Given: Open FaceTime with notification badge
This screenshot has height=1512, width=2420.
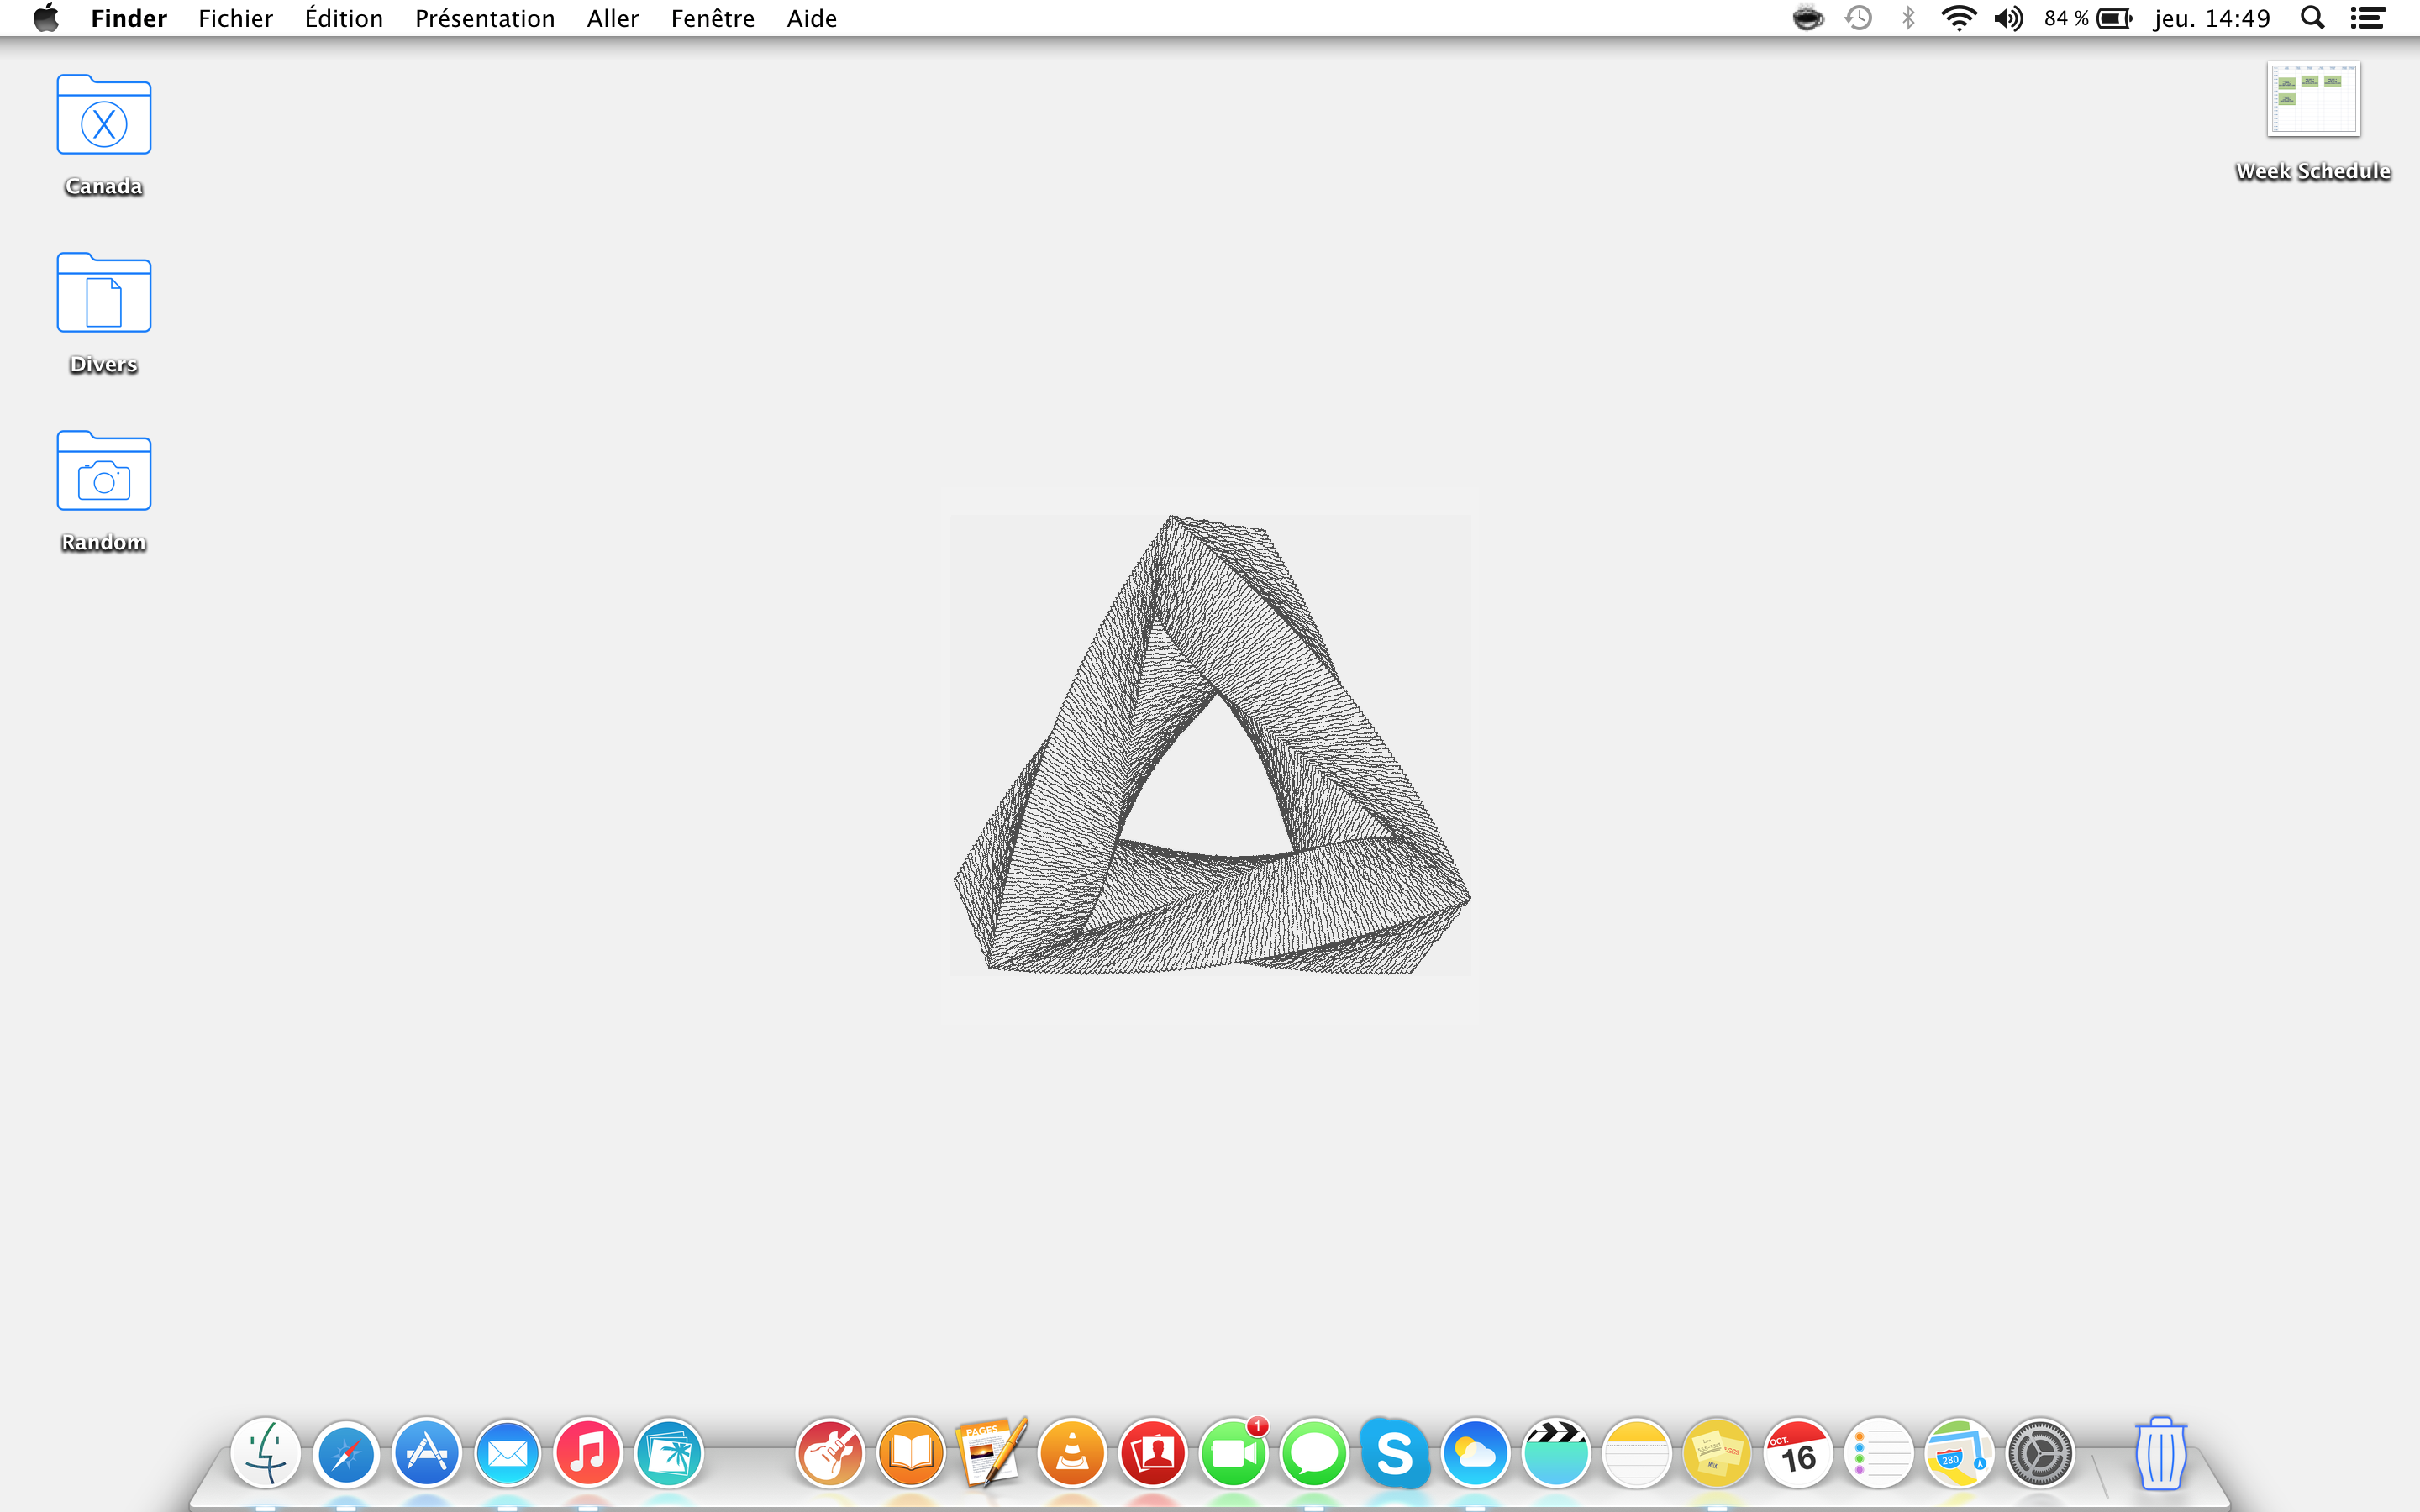Looking at the screenshot, I should click(x=1233, y=1453).
